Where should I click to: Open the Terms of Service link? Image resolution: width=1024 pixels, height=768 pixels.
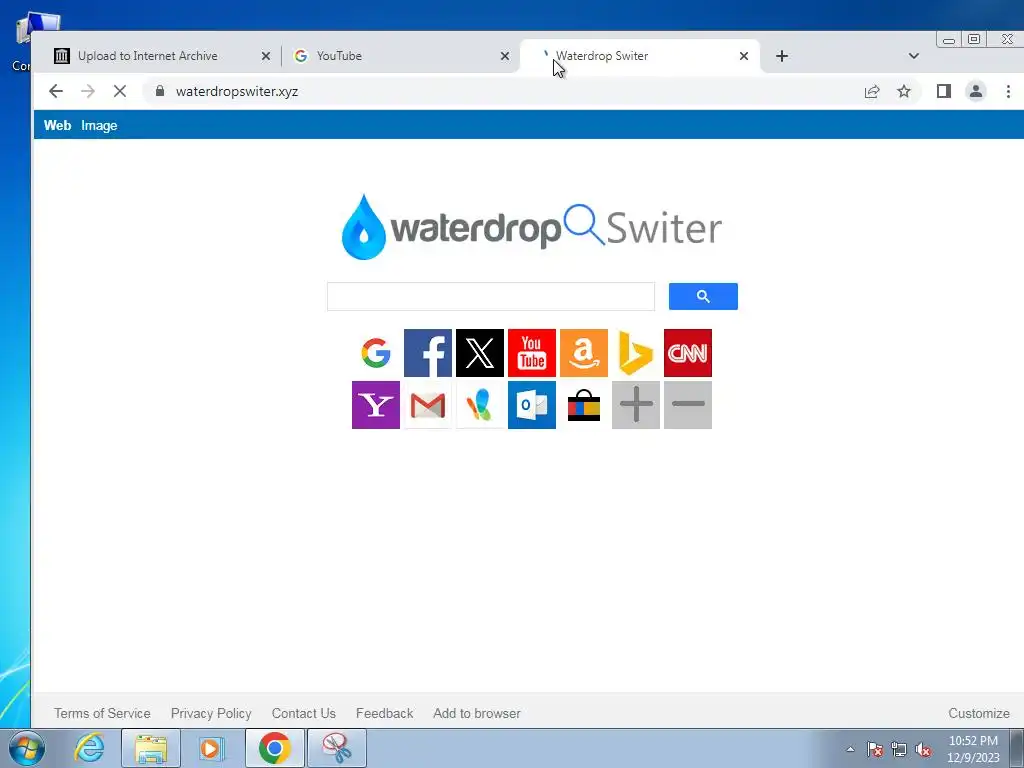click(x=102, y=713)
